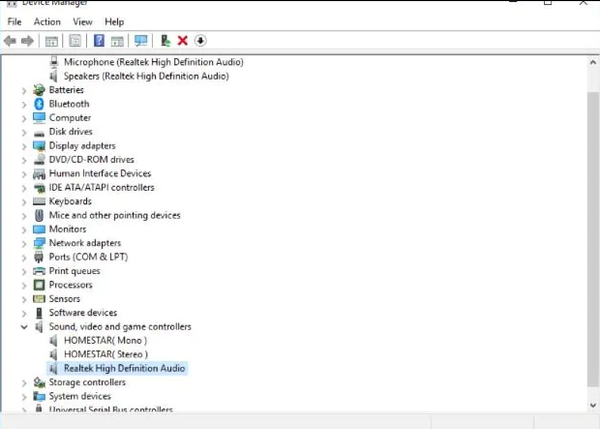Click the Properties icon in toolbar

point(74,41)
